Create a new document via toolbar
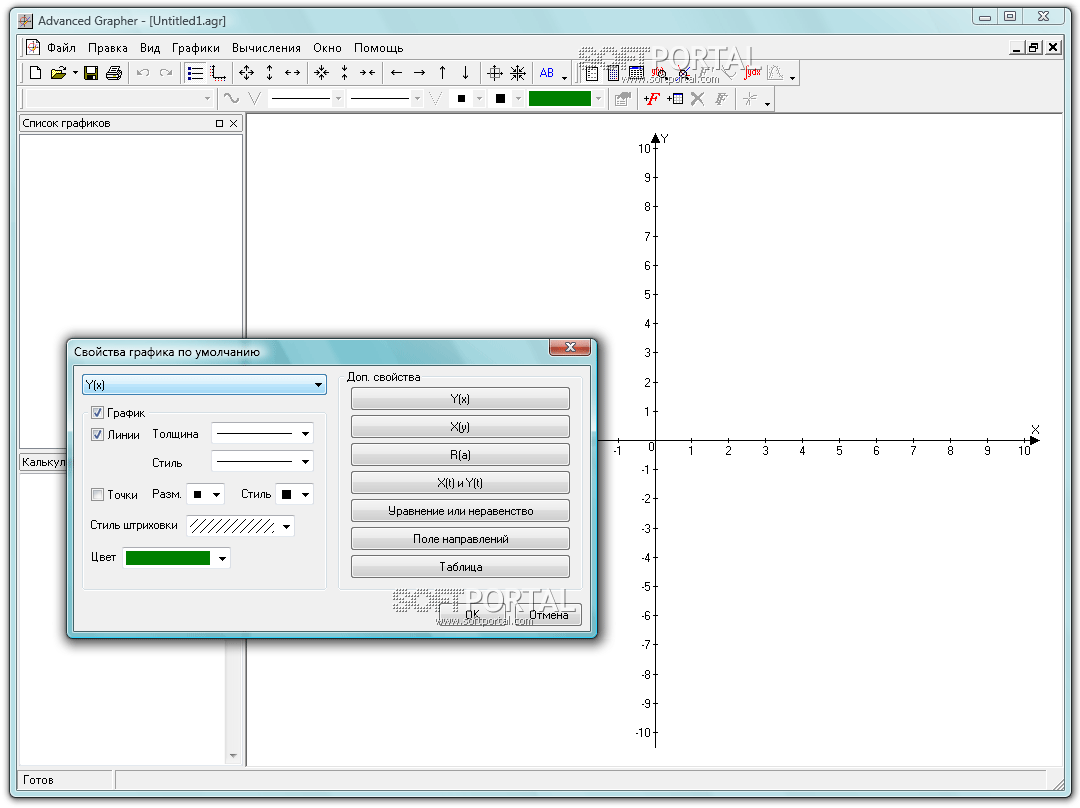 [x=35, y=72]
